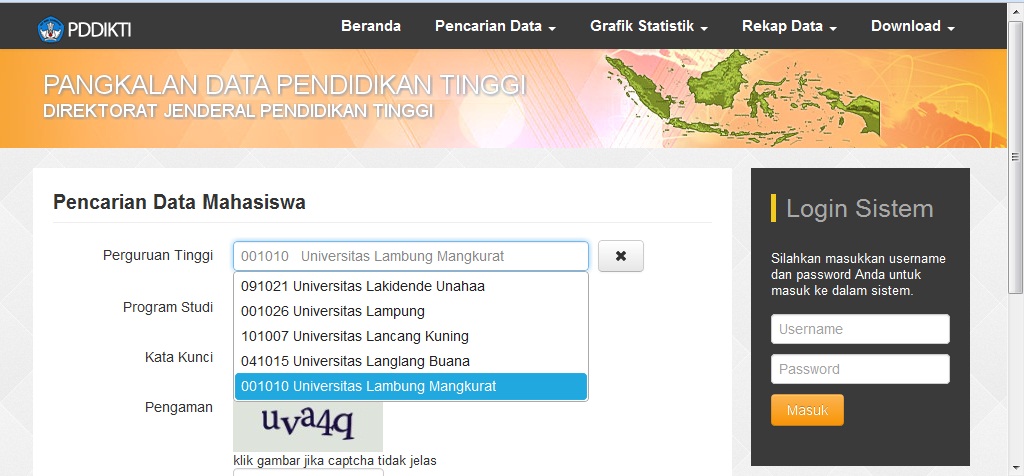Screen dimensions: 1024x476
Task: Select highlighted 001010 Universitas Lambung Mangkurat
Action: click(x=411, y=387)
